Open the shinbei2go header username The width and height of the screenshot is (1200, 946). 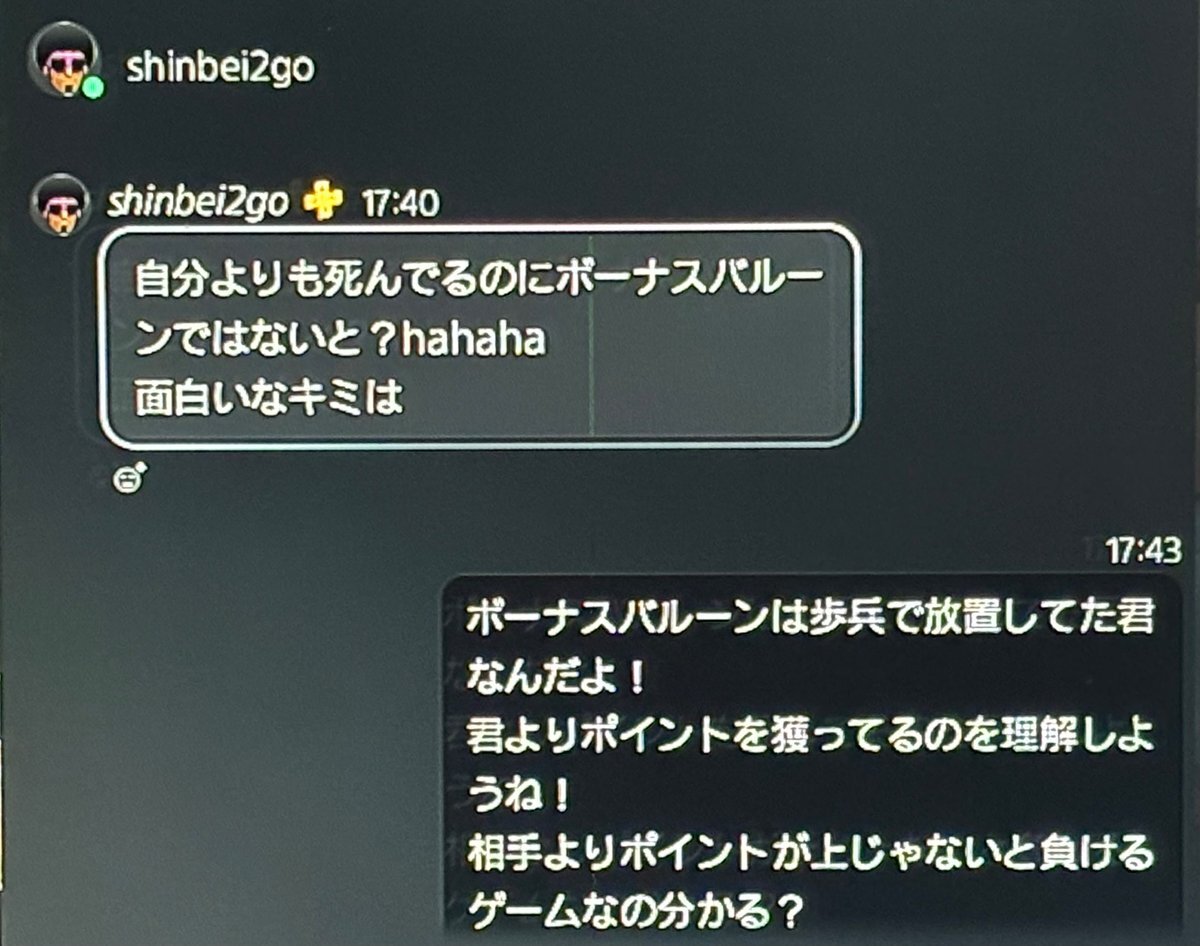221,67
